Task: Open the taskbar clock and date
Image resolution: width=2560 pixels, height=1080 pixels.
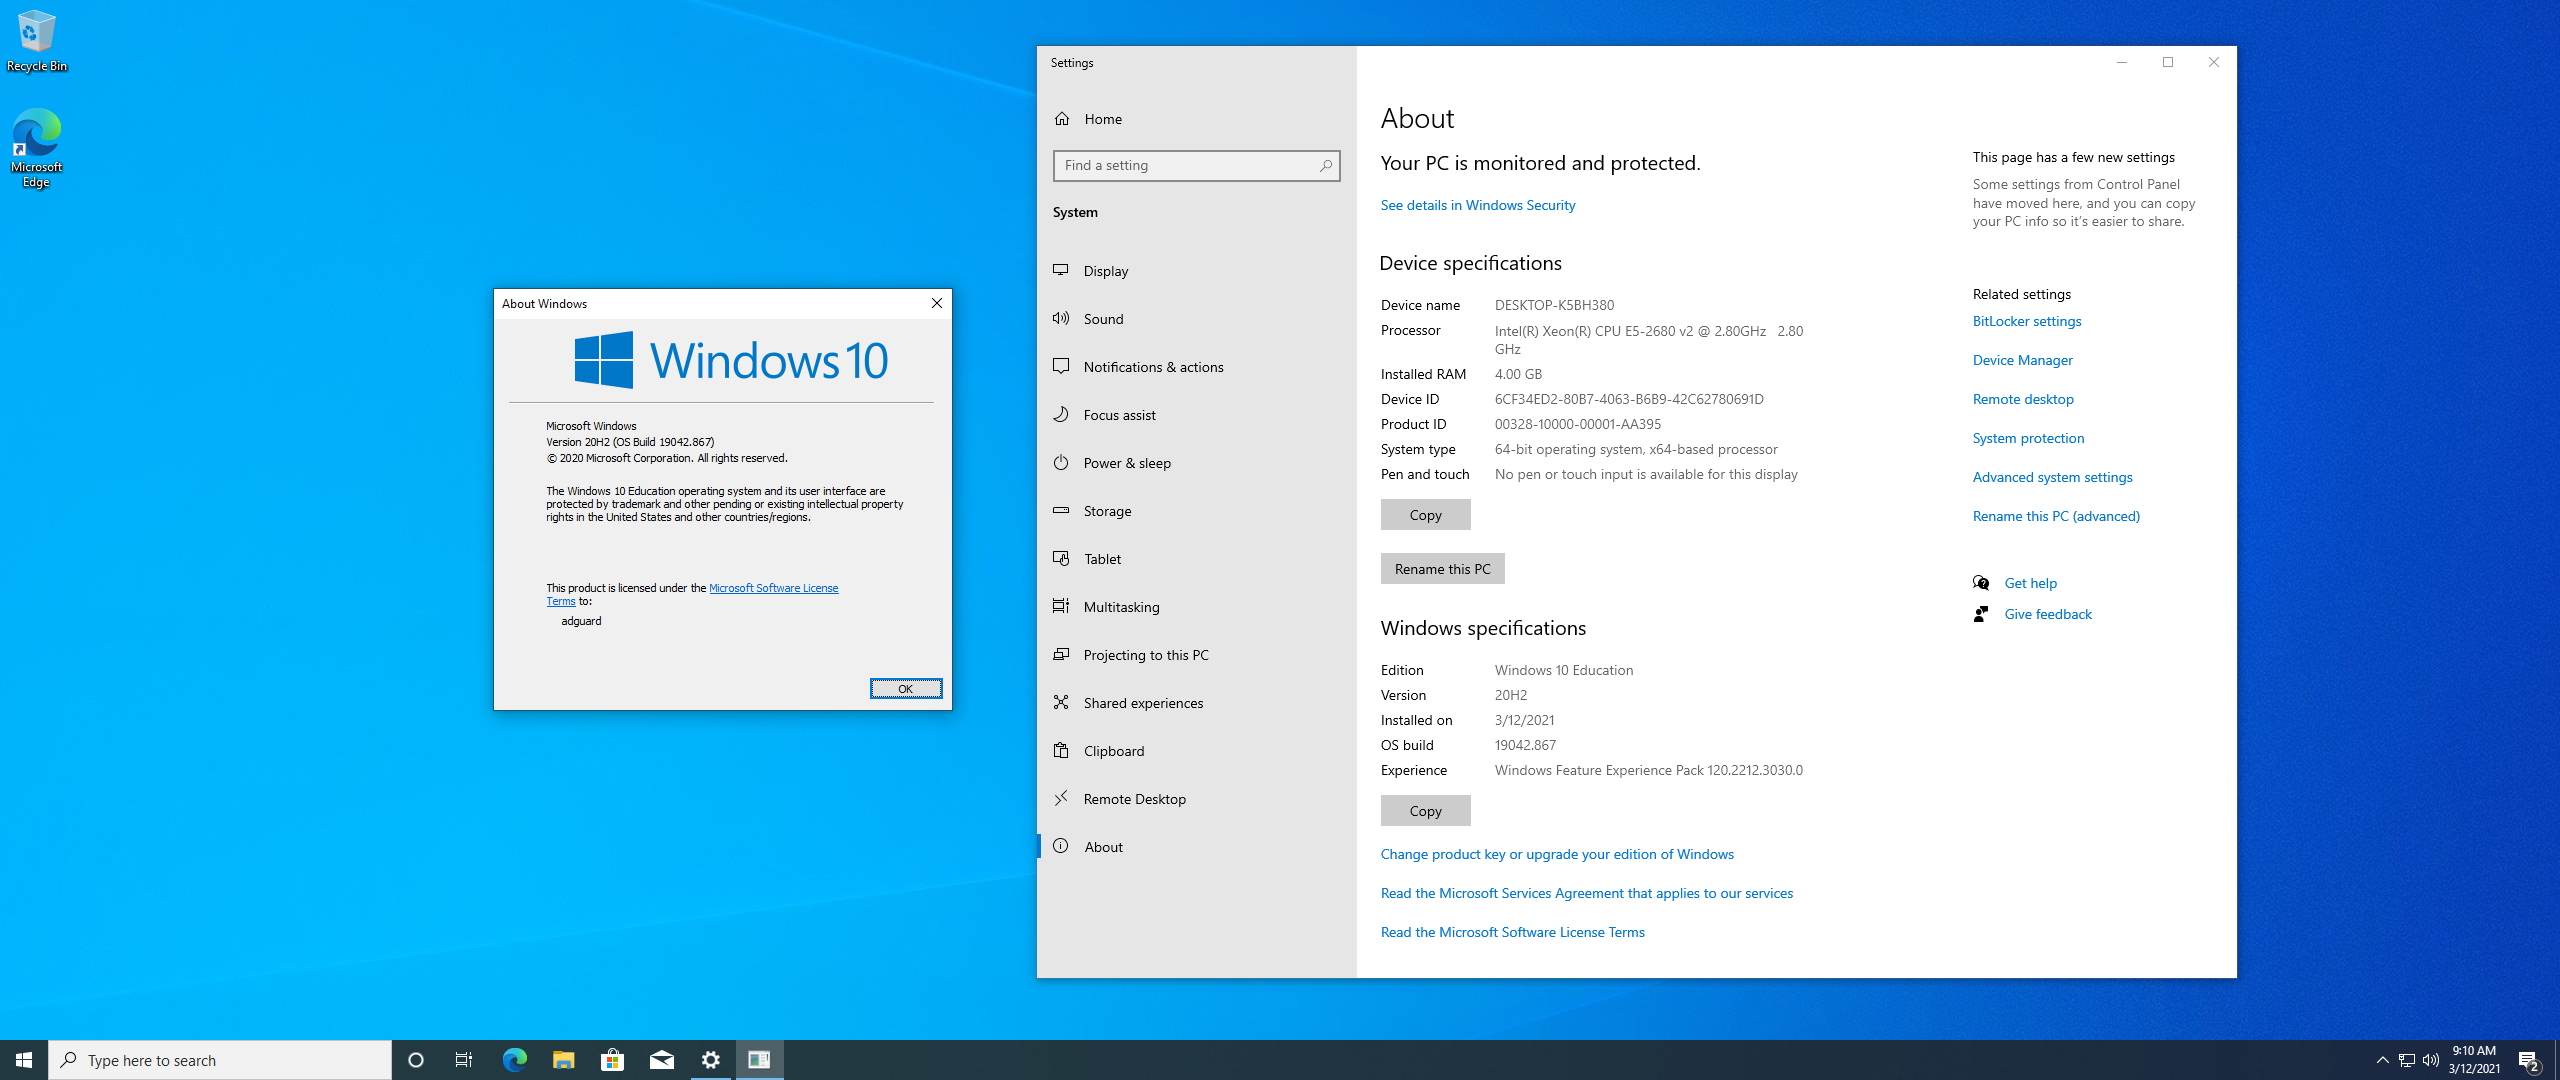Action: [x=2474, y=1060]
